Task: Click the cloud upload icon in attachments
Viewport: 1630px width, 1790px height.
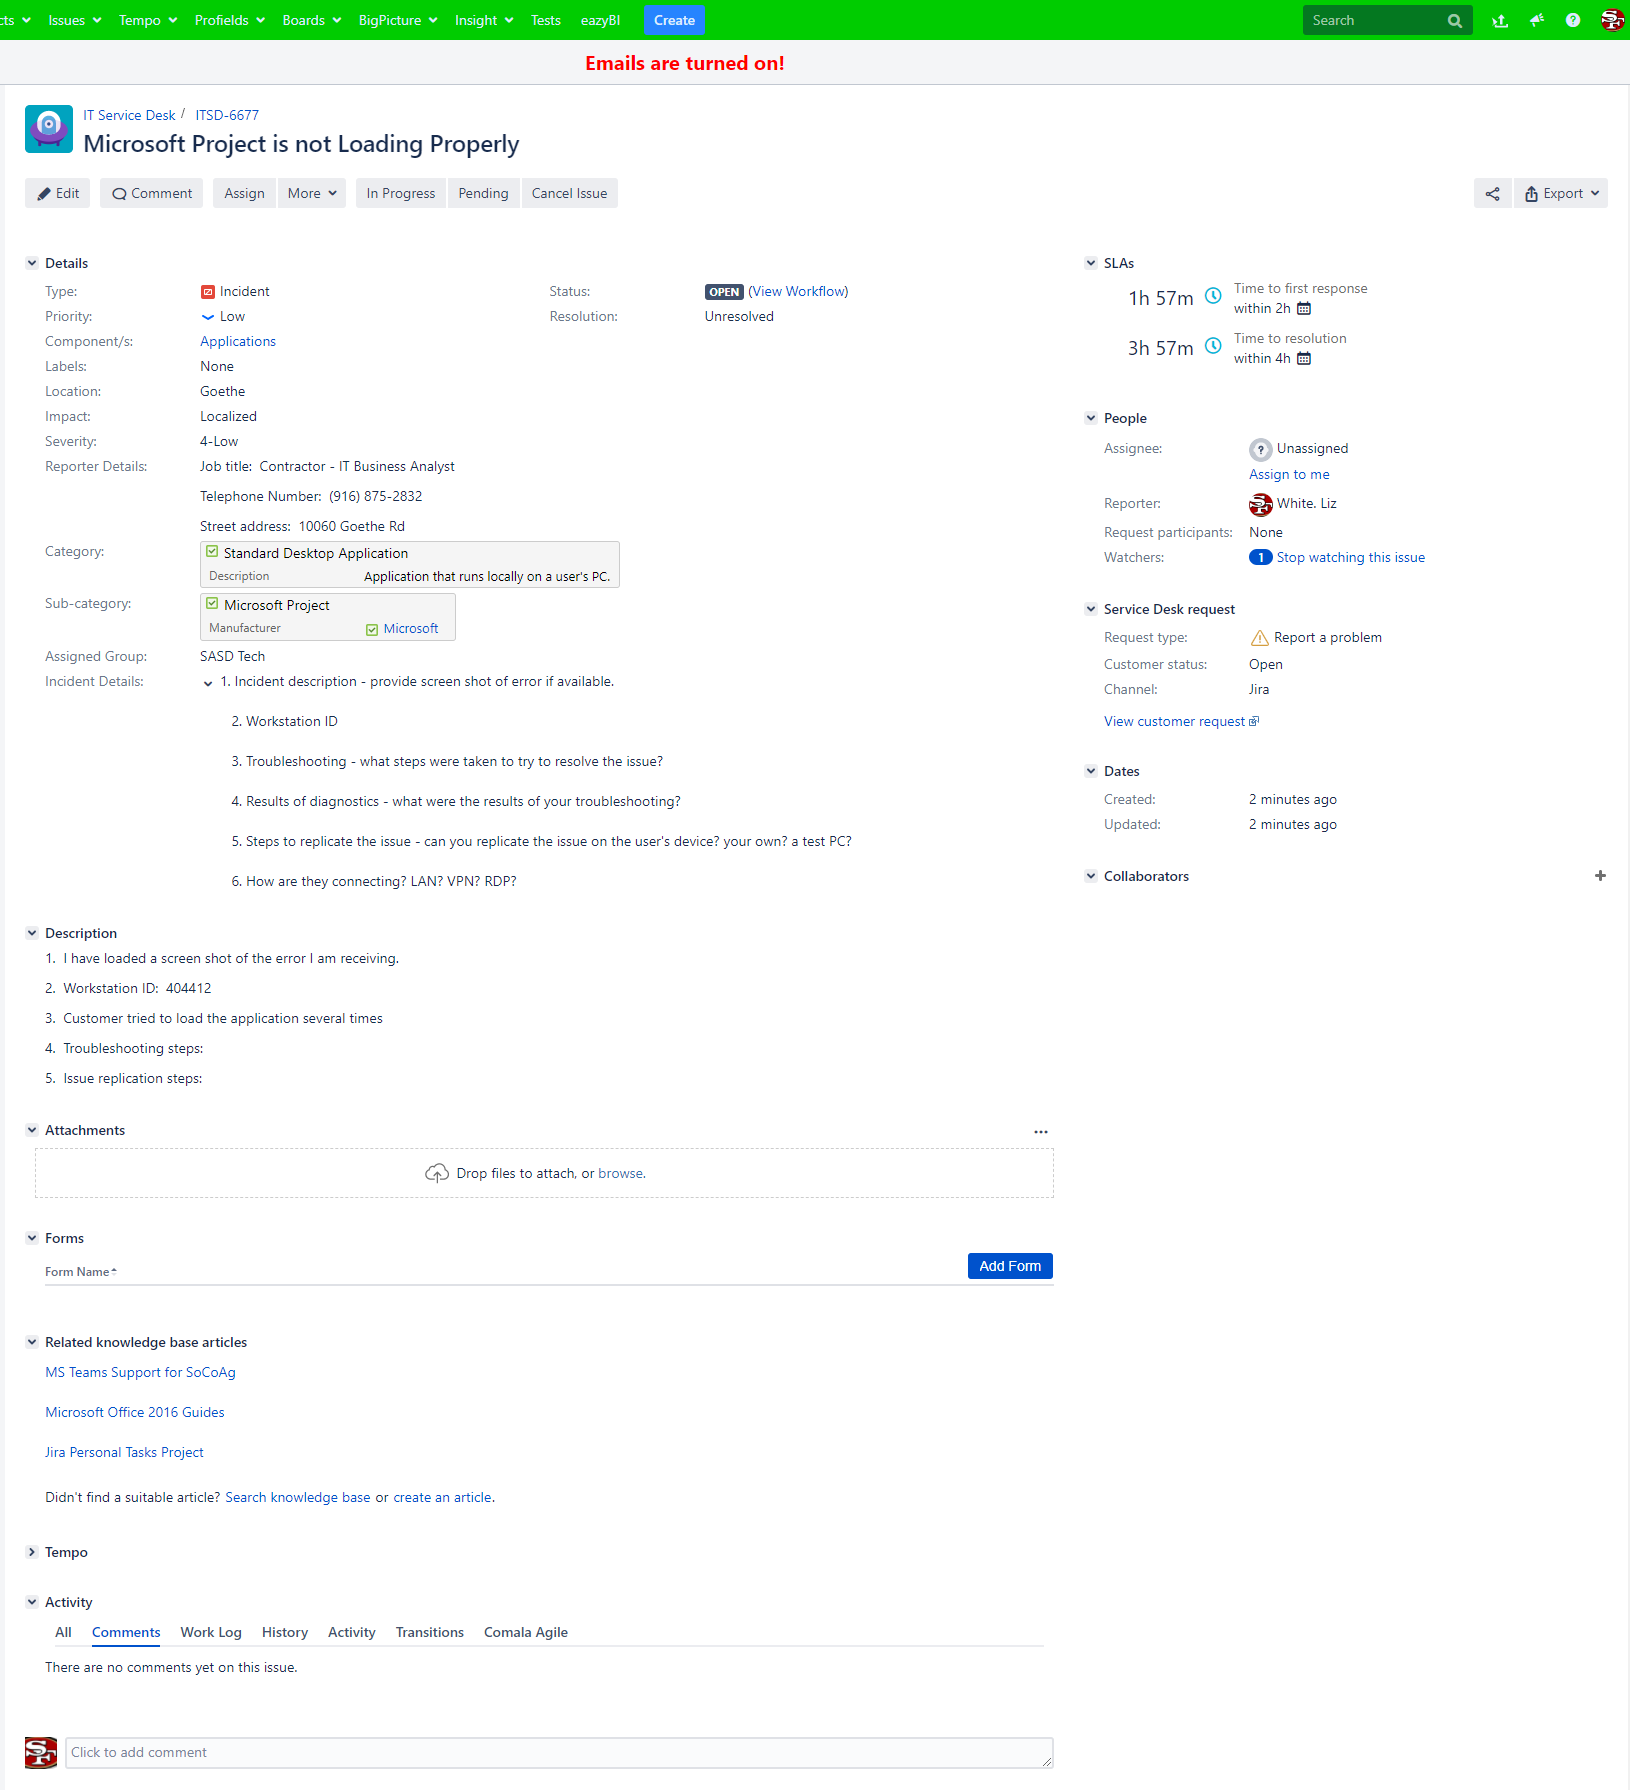Action: tap(437, 1173)
